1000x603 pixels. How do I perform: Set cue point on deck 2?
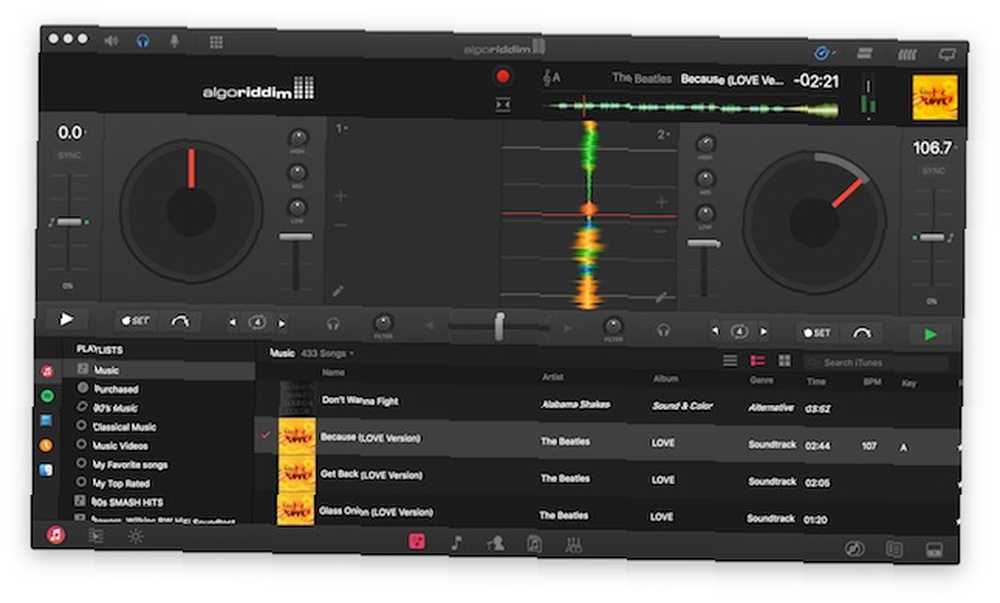pos(816,333)
